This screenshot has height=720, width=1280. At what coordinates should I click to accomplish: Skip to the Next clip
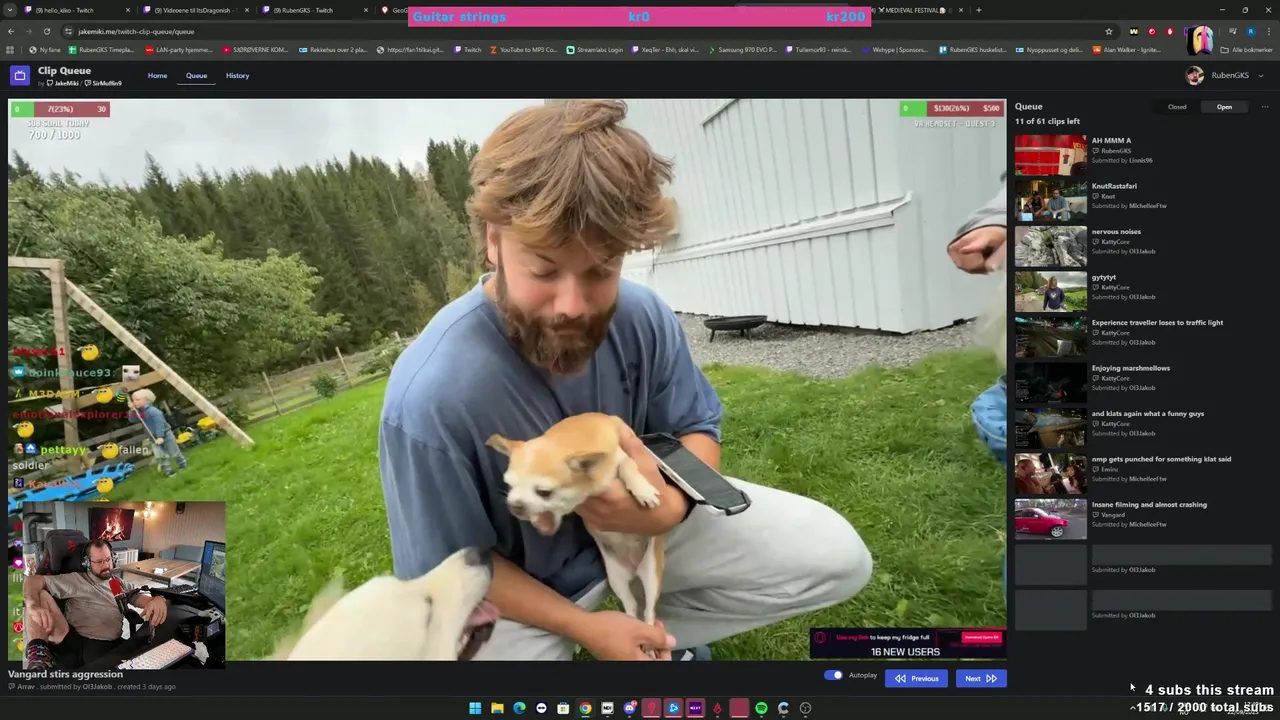(x=980, y=678)
